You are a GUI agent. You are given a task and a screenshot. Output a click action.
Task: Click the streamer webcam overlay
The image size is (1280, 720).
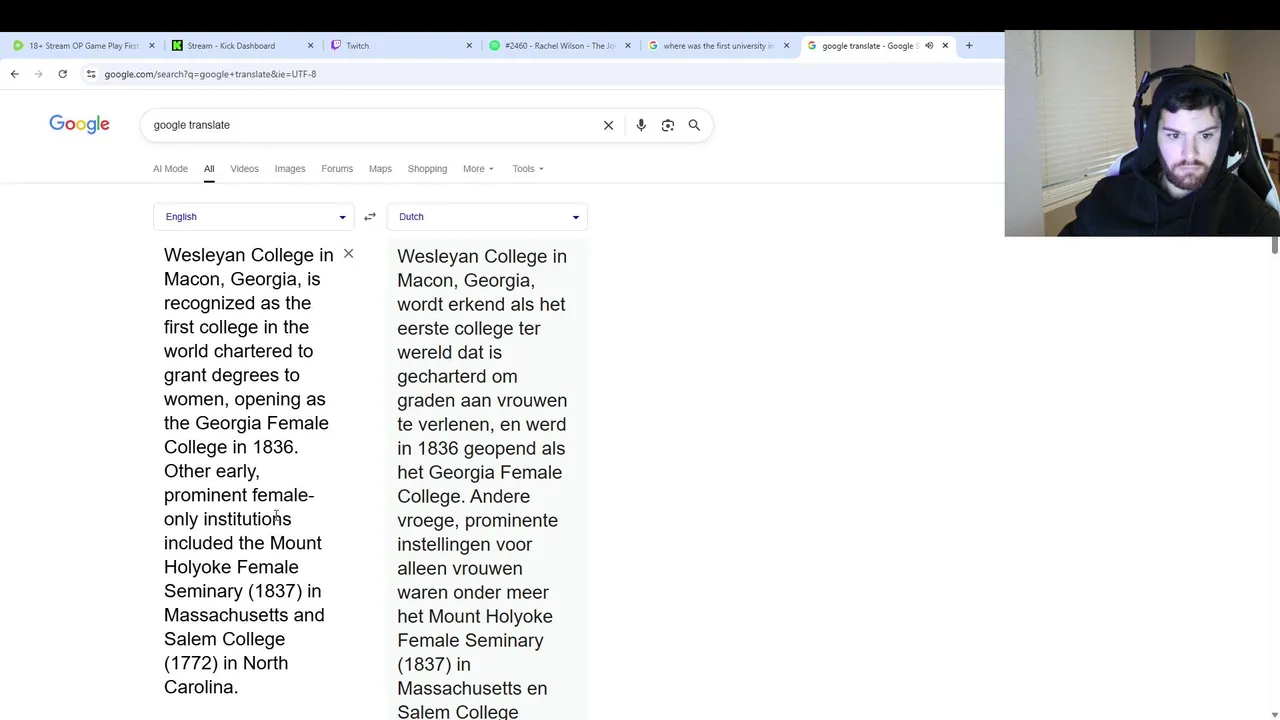1142,133
